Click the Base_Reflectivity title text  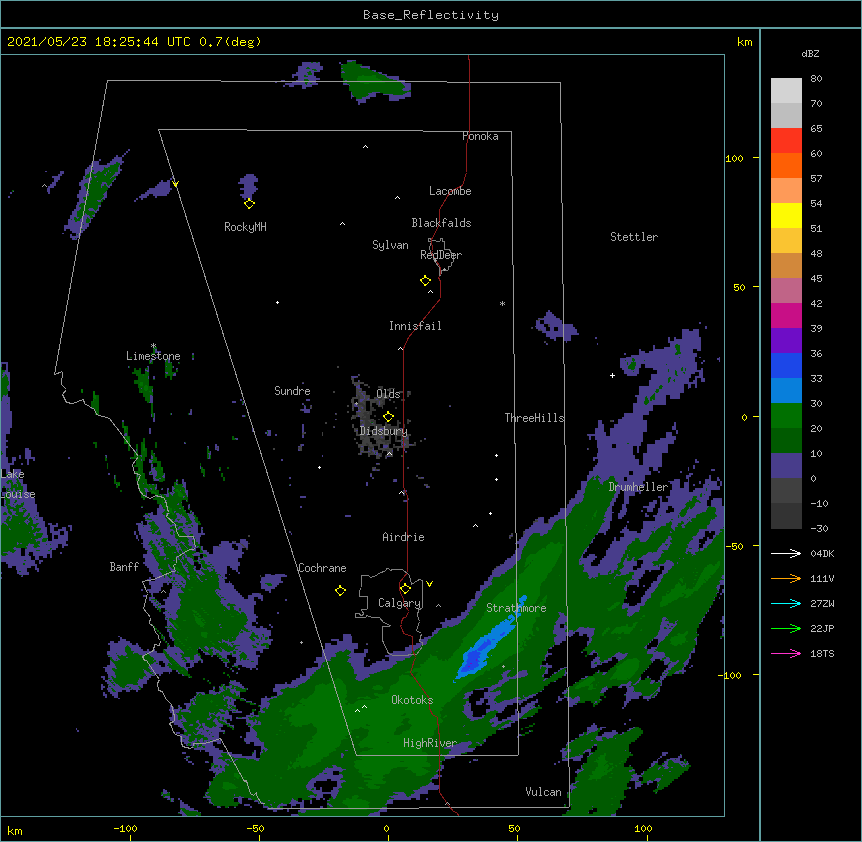click(x=431, y=15)
